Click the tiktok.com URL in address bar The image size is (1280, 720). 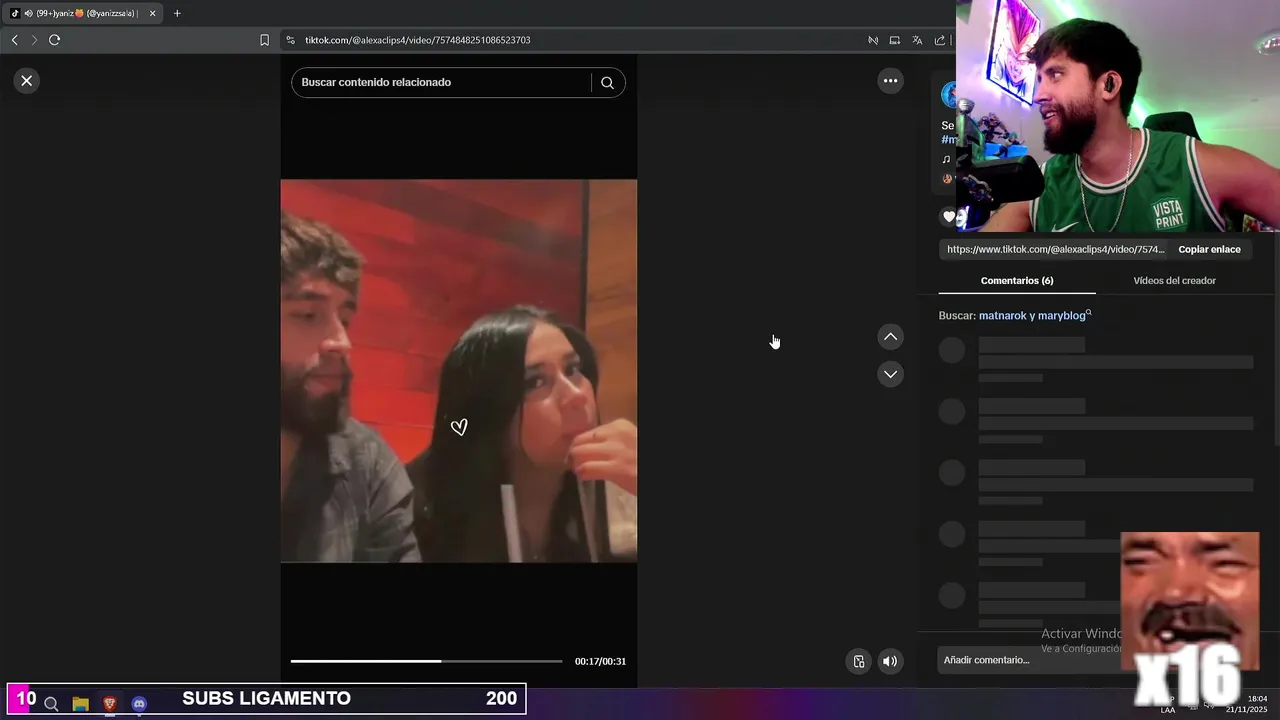[418, 40]
